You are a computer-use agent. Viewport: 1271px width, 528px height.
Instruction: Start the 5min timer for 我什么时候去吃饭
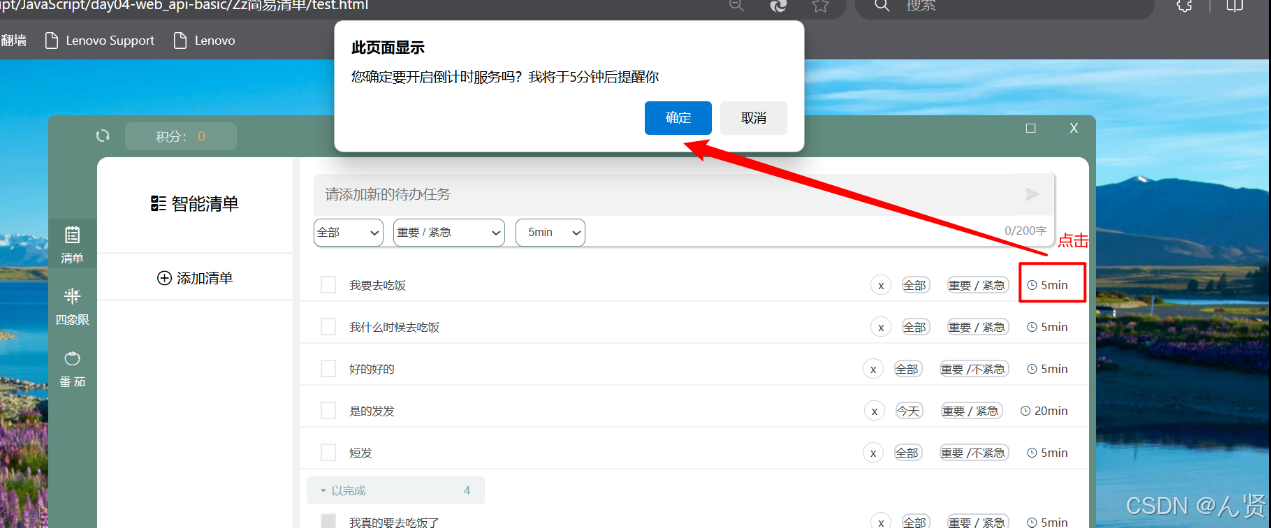1048,327
